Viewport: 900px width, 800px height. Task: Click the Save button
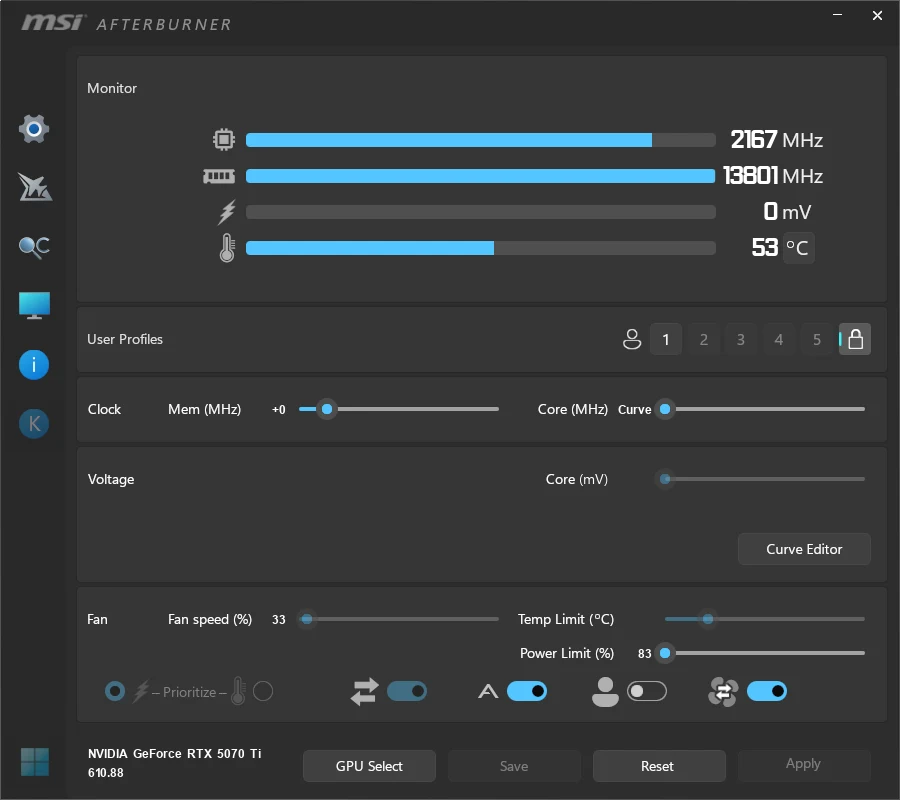coord(514,766)
